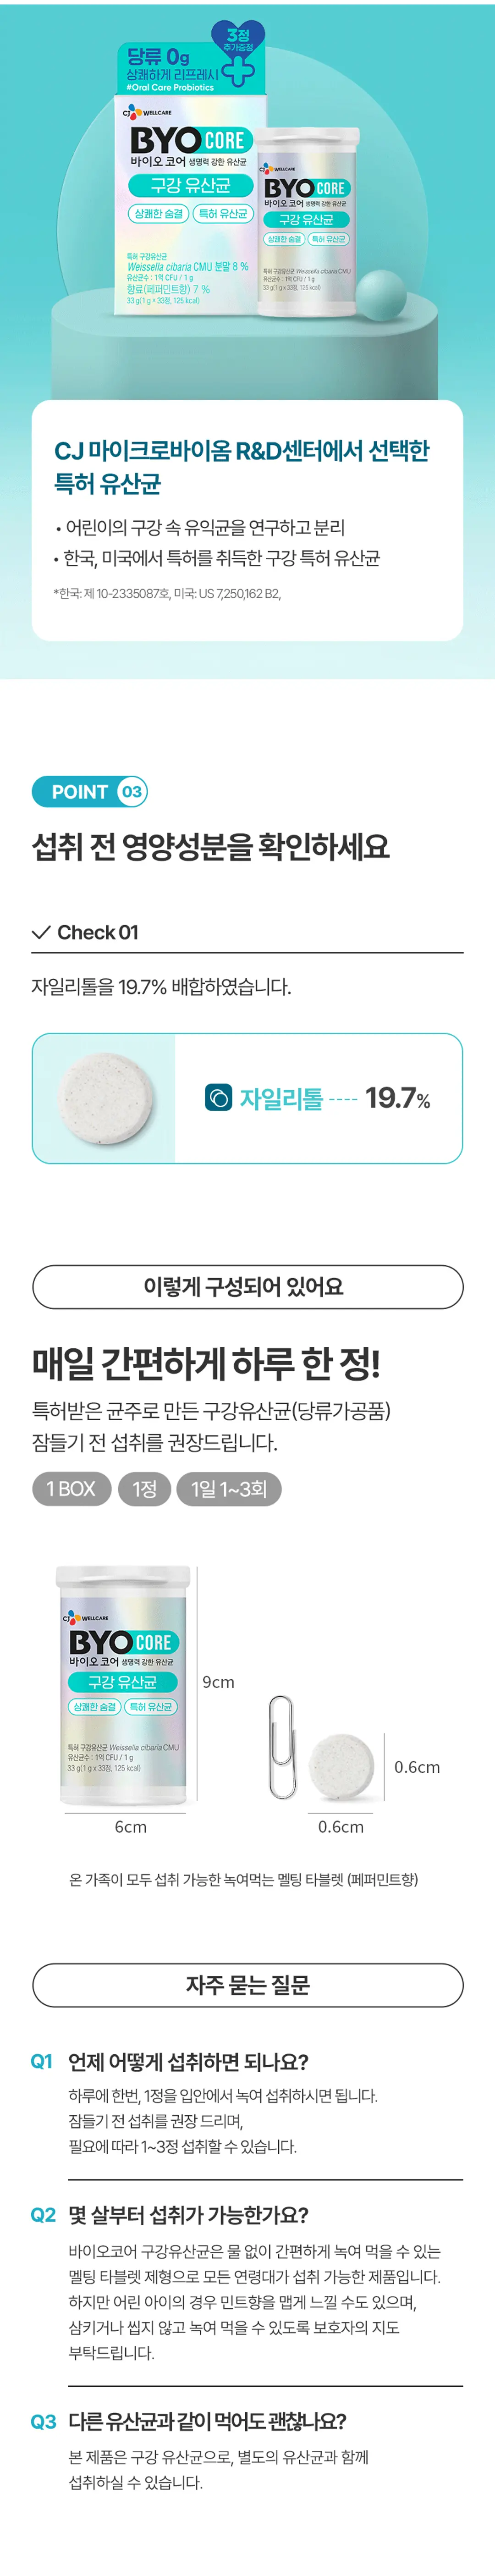The image size is (495, 2576).
Task: Click the small tablet next to the paperclip
Action: click(x=341, y=1767)
